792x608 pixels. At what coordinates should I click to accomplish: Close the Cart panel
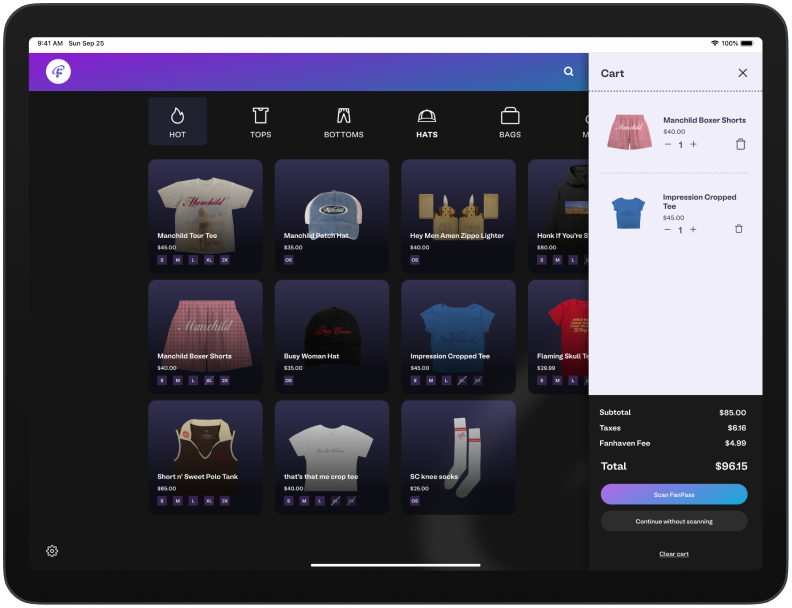pyautogui.click(x=742, y=73)
